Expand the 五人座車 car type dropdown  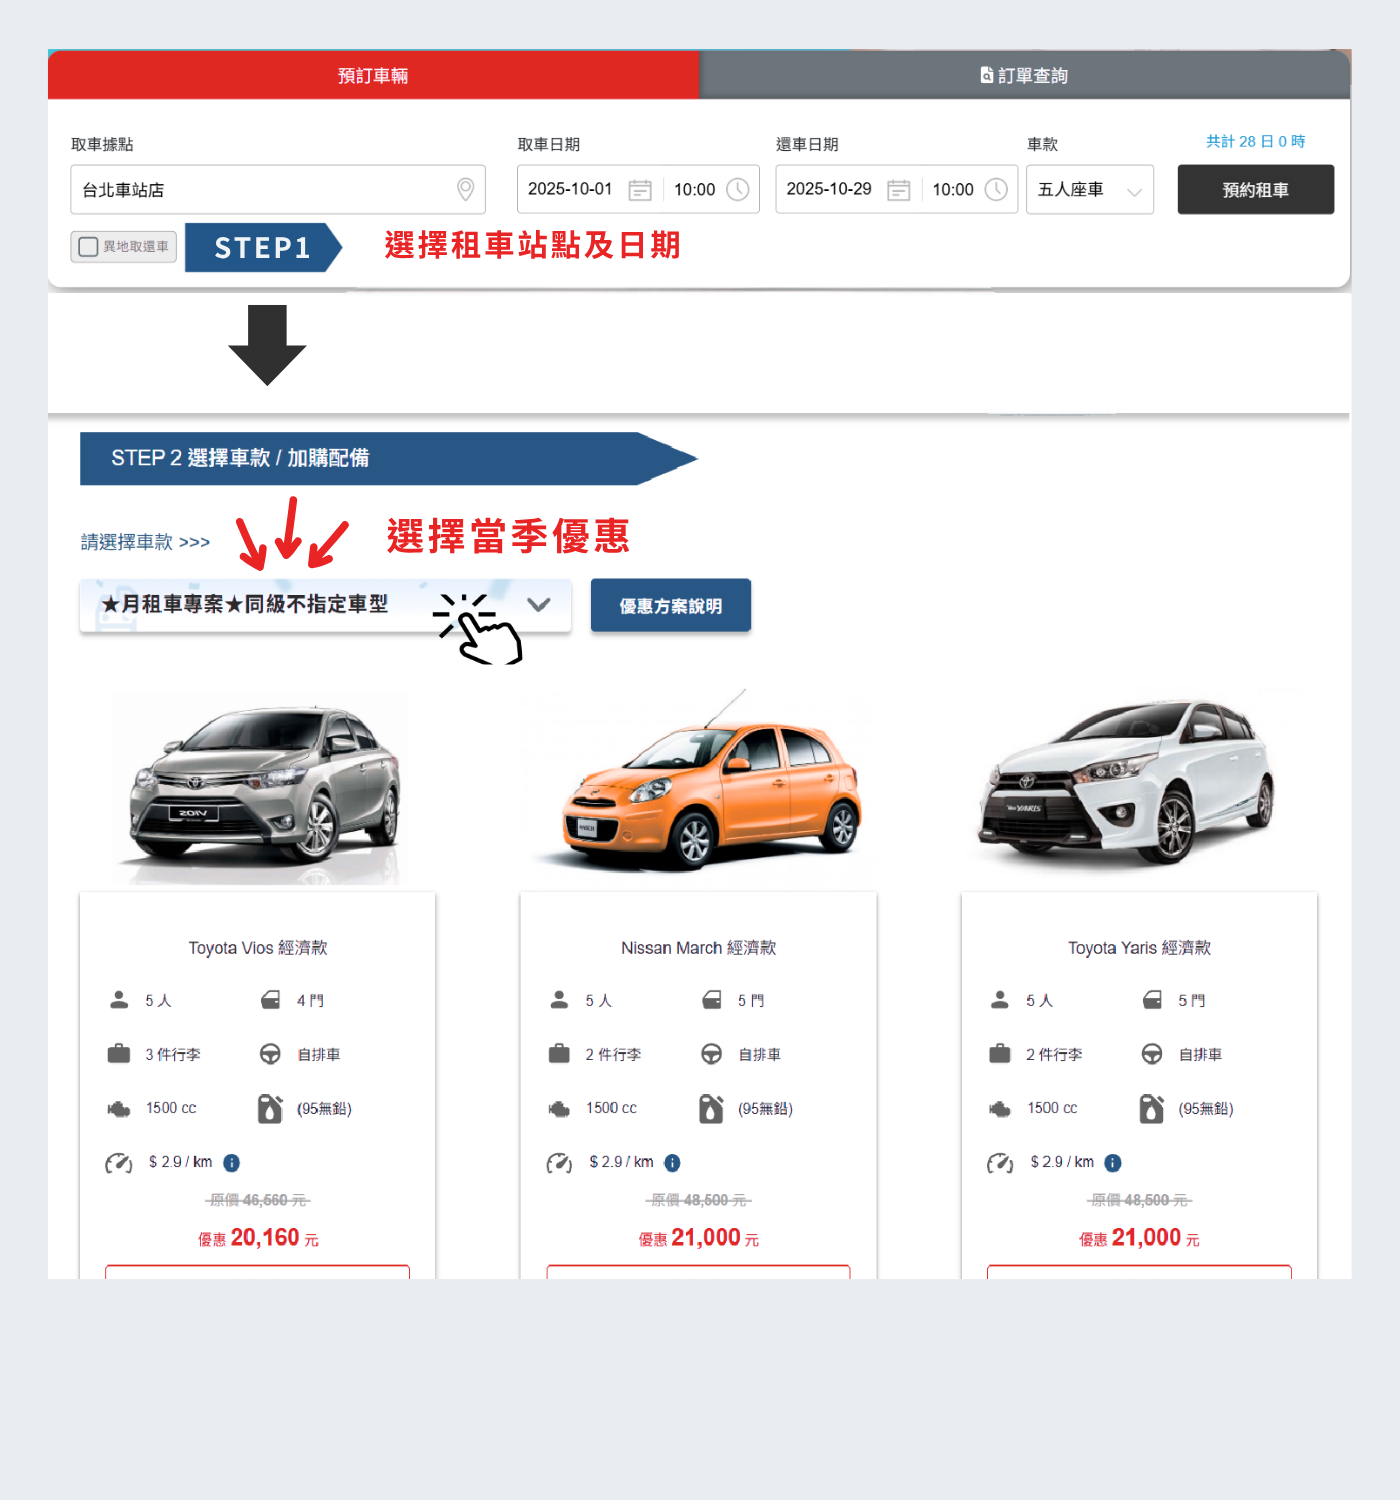pos(1090,190)
